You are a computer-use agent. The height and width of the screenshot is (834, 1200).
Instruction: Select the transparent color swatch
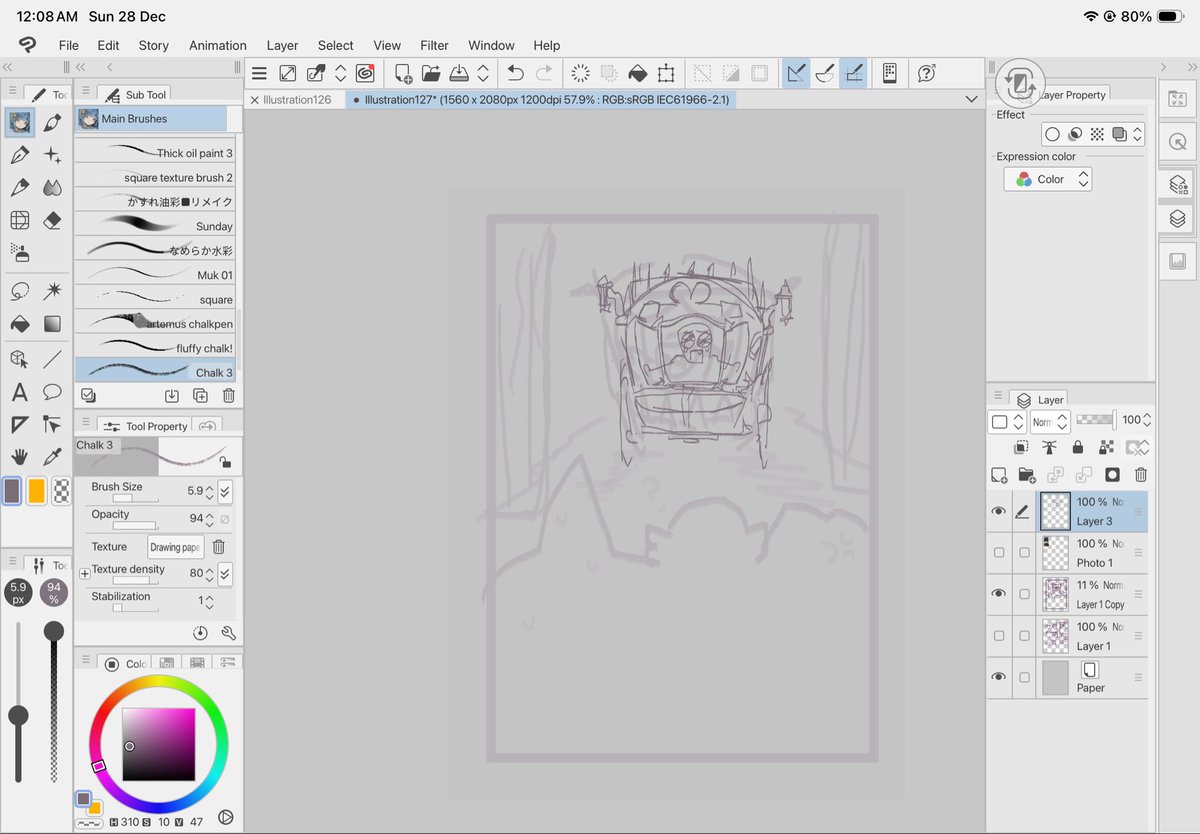tap(60, 491)
